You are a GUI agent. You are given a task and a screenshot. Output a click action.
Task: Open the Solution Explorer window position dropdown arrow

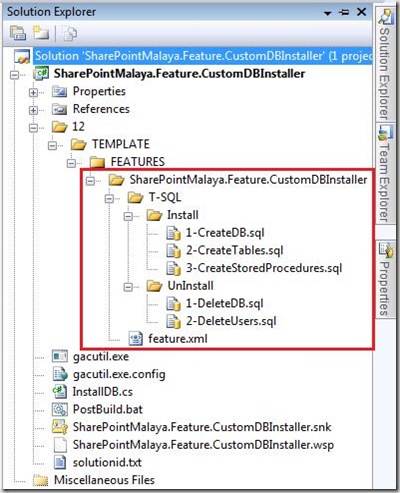click(x=327, y=13)
